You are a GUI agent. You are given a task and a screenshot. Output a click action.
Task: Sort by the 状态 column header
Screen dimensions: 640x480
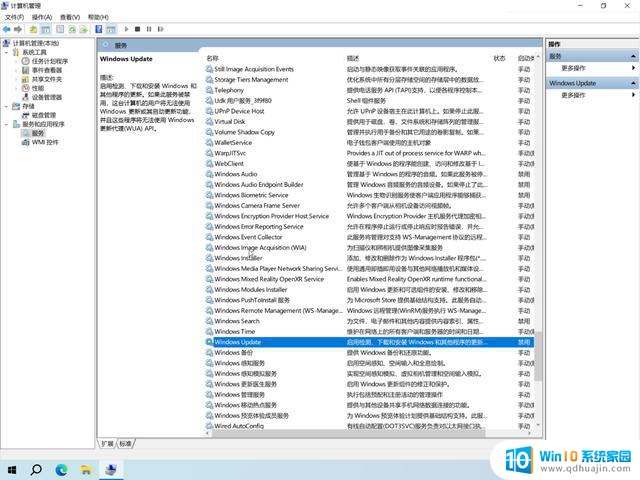point(502,58)
